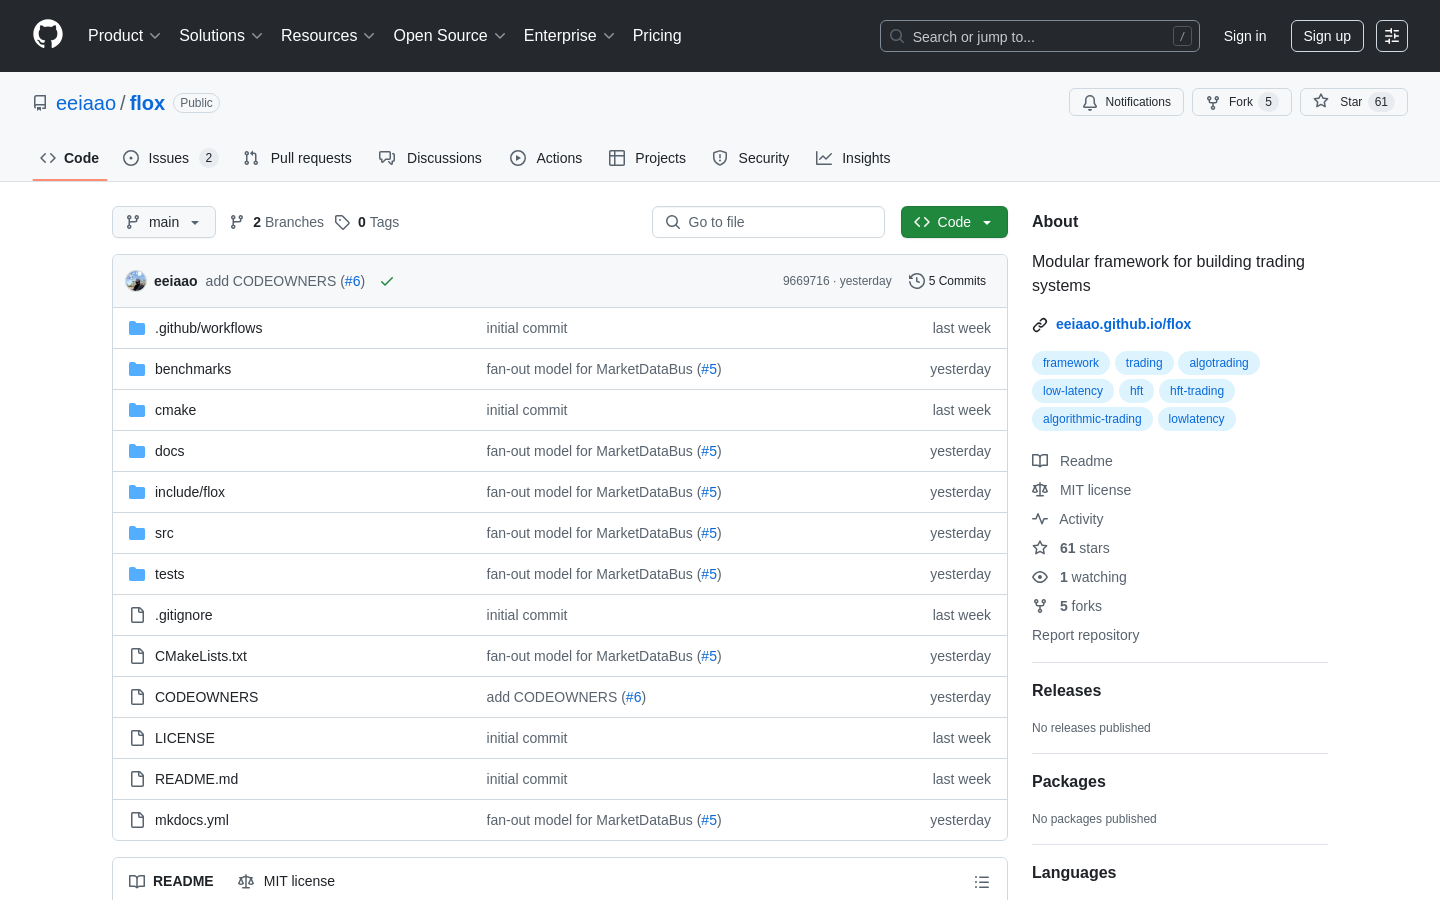Expand the Enterprise menu
The width and height of the screenshot is (1440, 900).
click(569, 36)
